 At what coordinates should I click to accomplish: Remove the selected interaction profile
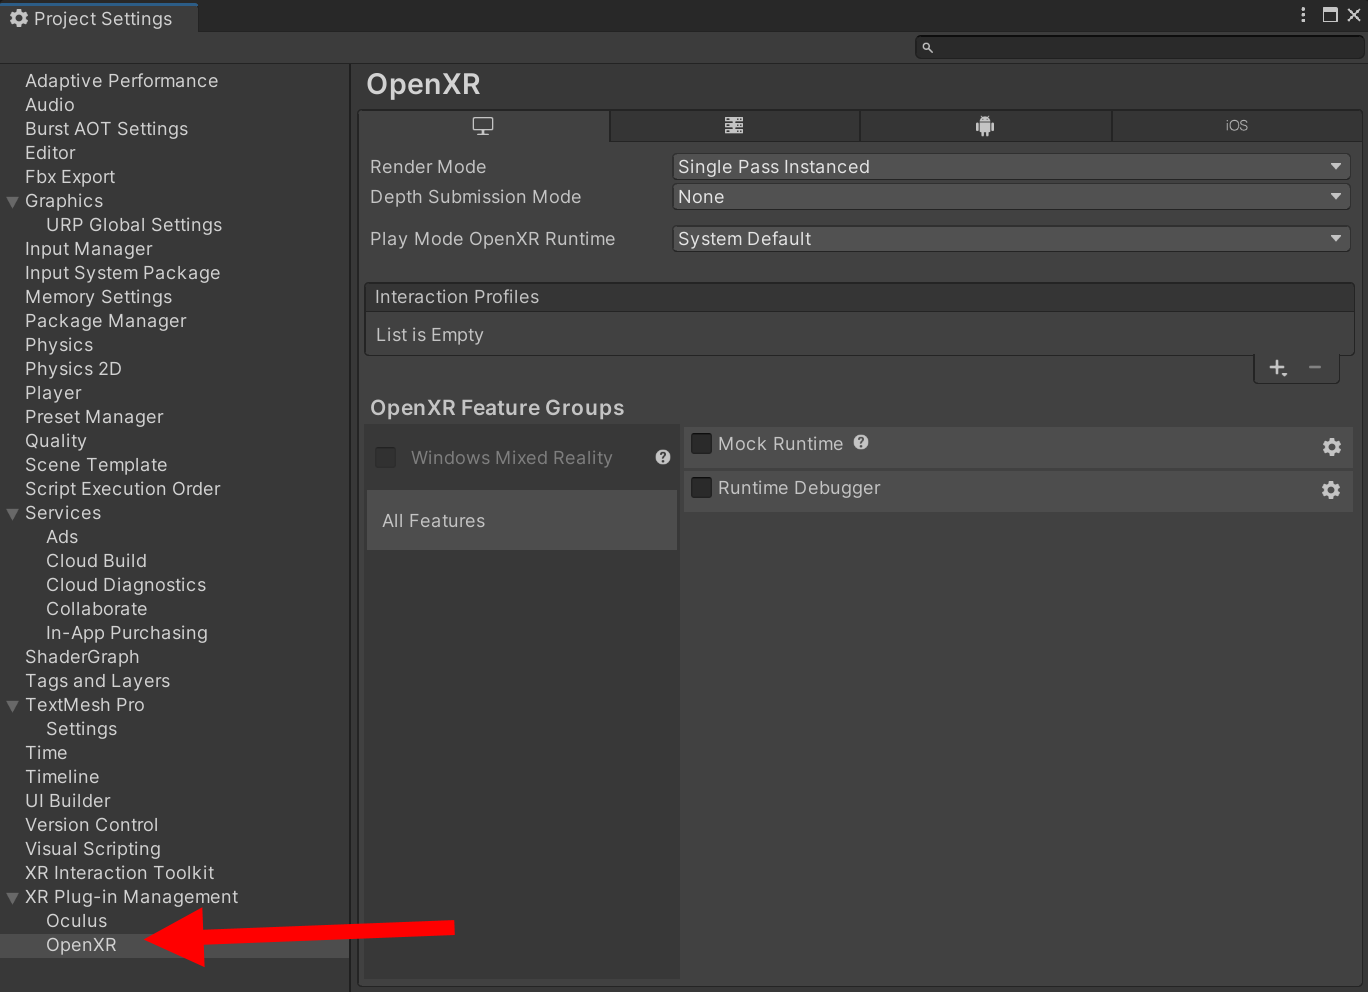(1315, 368)
